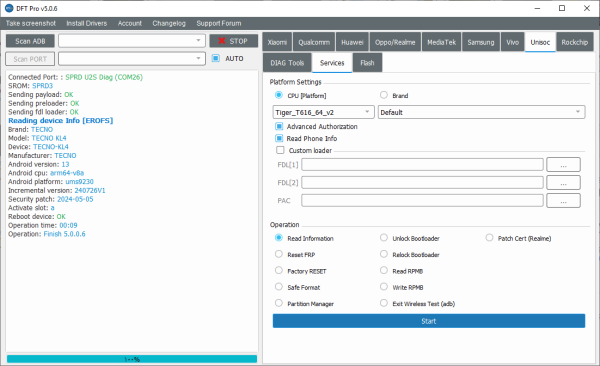Select Write RPMB operation
Screen dimensions: 600x366
click(x=384, y=286)
